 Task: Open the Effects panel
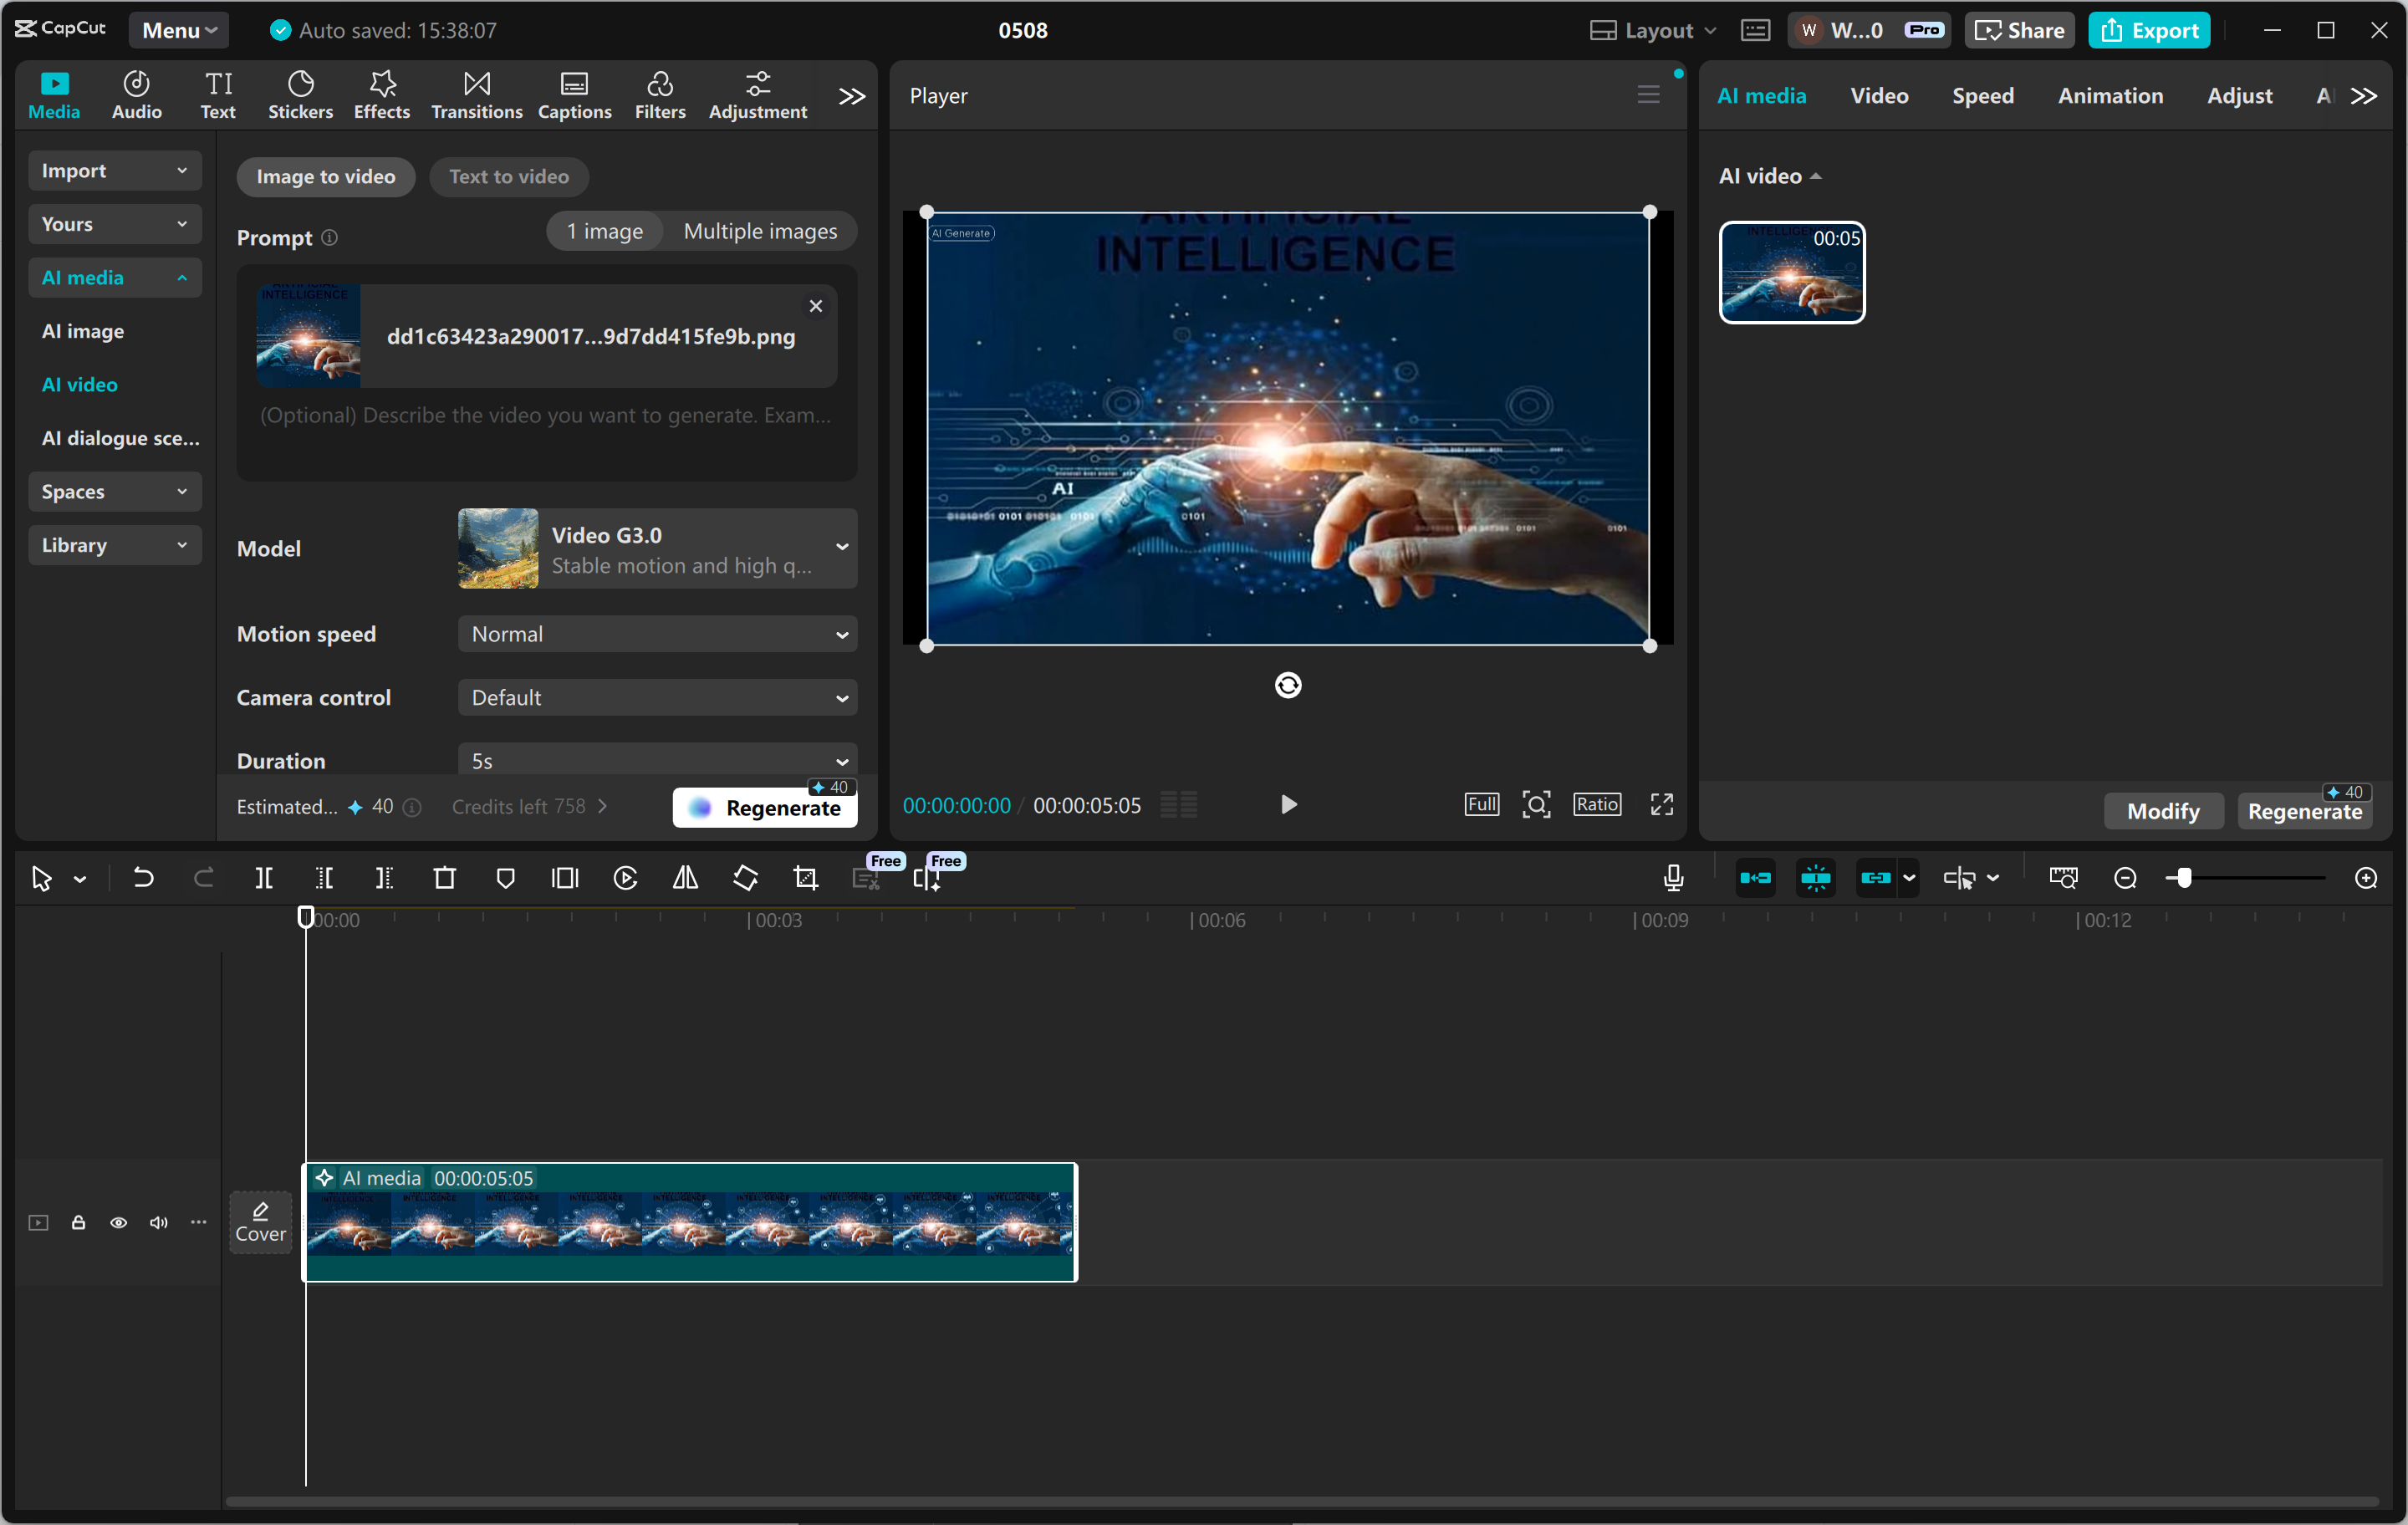point(381,95)
